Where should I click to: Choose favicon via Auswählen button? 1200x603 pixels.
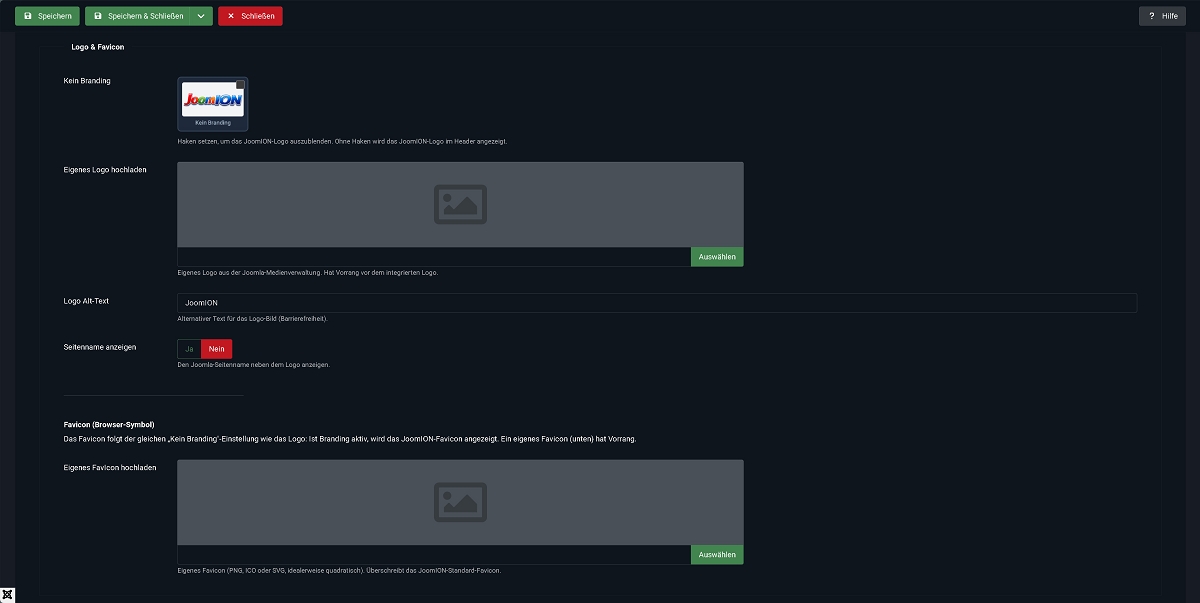point(717,555)
